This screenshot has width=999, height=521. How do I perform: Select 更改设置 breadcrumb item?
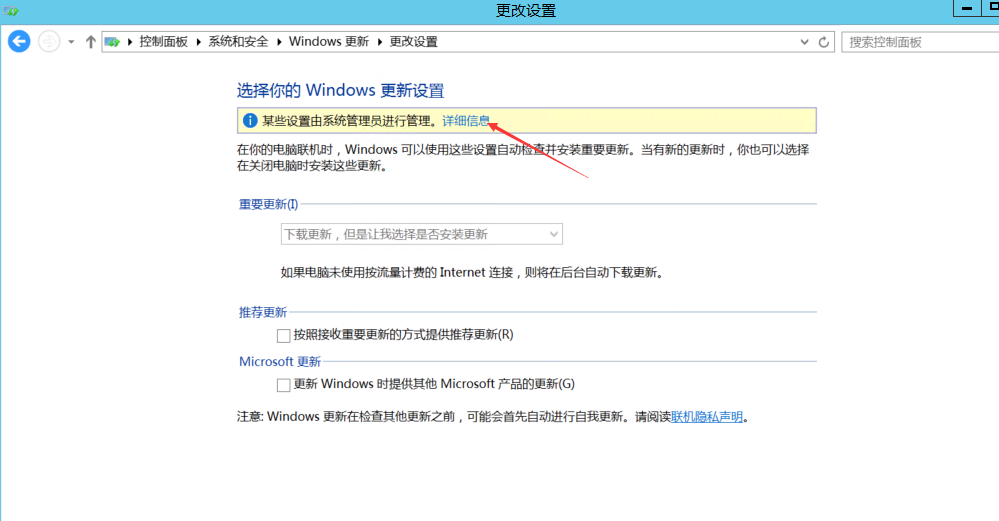point(413,42)
